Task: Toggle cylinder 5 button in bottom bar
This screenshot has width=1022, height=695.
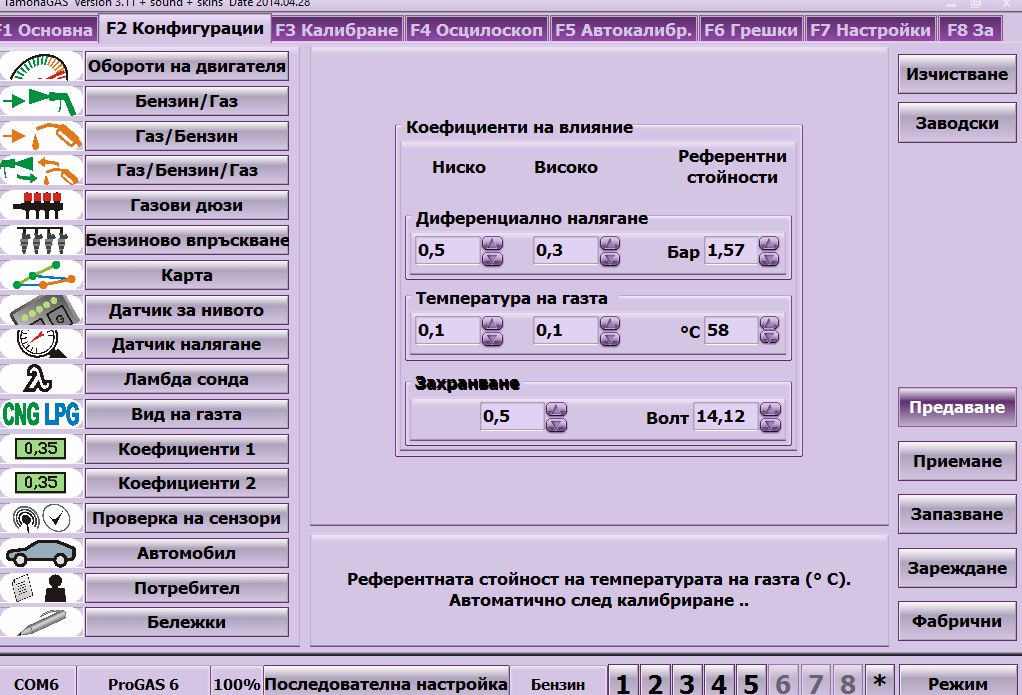Action: [751, 684]
